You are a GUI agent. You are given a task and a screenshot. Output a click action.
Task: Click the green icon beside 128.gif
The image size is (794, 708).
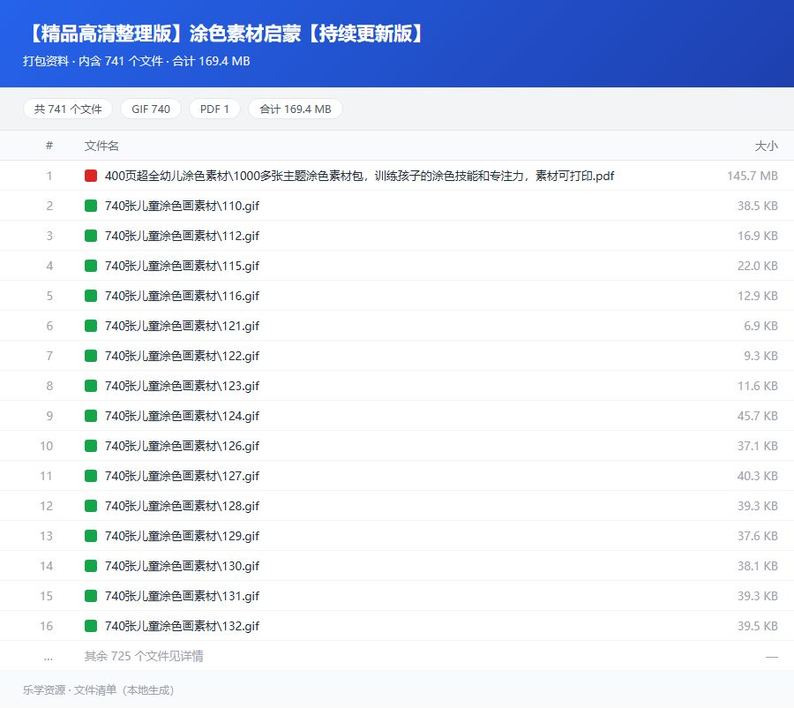[91, 506]
